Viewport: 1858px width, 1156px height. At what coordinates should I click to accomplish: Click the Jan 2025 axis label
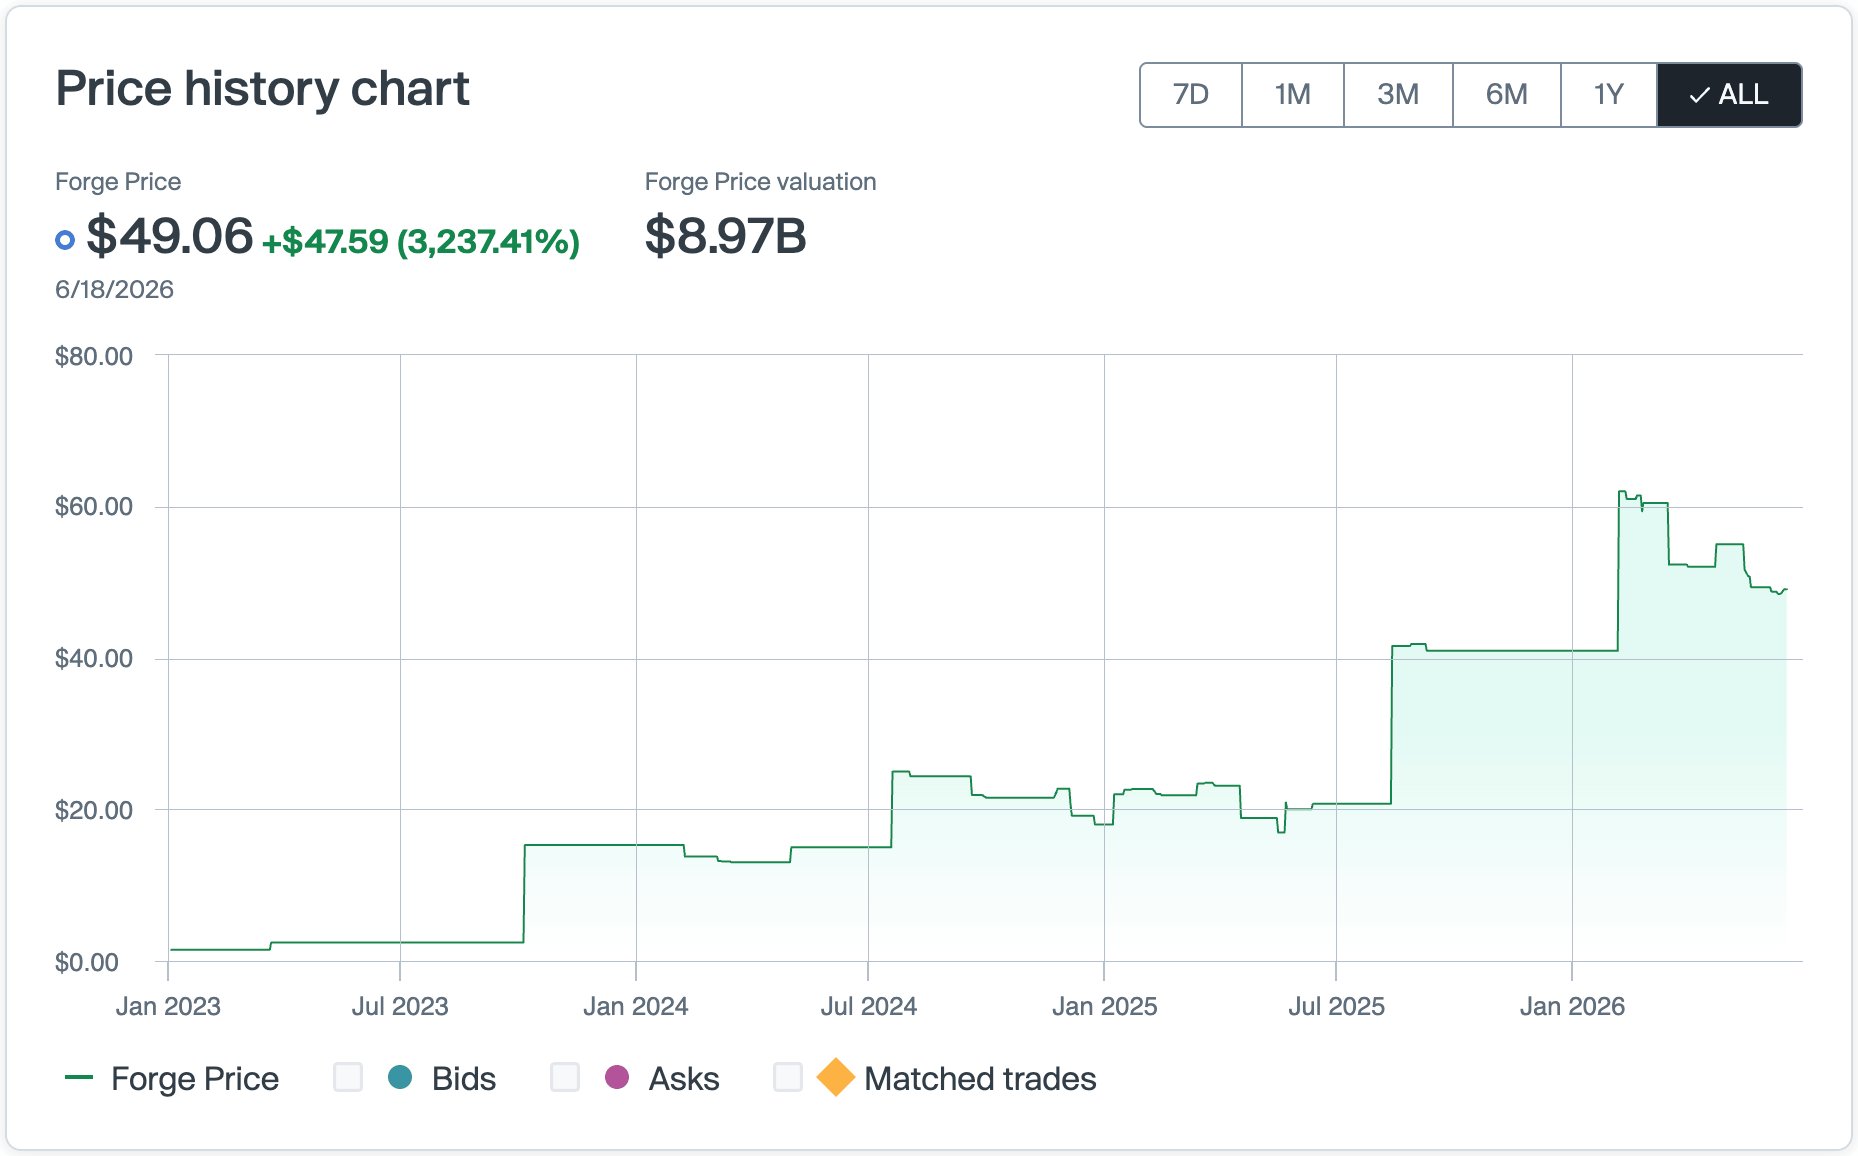click(1105, 1006)
